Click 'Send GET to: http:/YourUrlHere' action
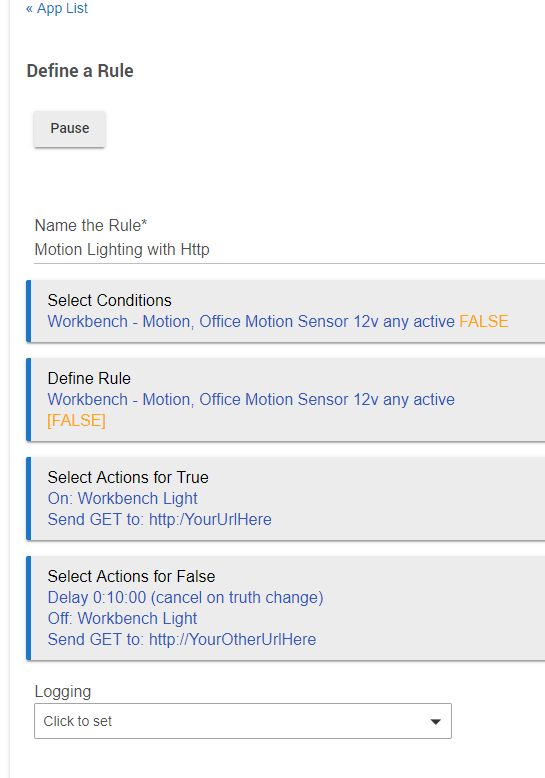 [x=159, y=519]
